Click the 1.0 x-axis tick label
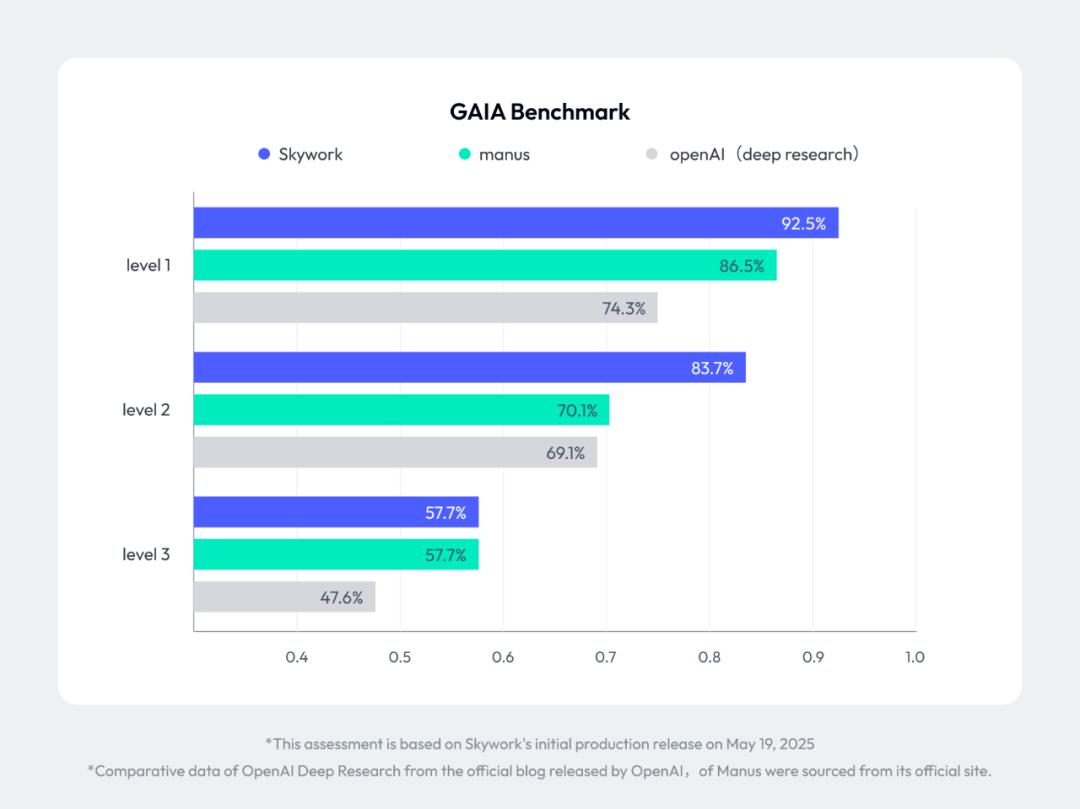This screenshot has height=809, width=1080. point(914,657)
